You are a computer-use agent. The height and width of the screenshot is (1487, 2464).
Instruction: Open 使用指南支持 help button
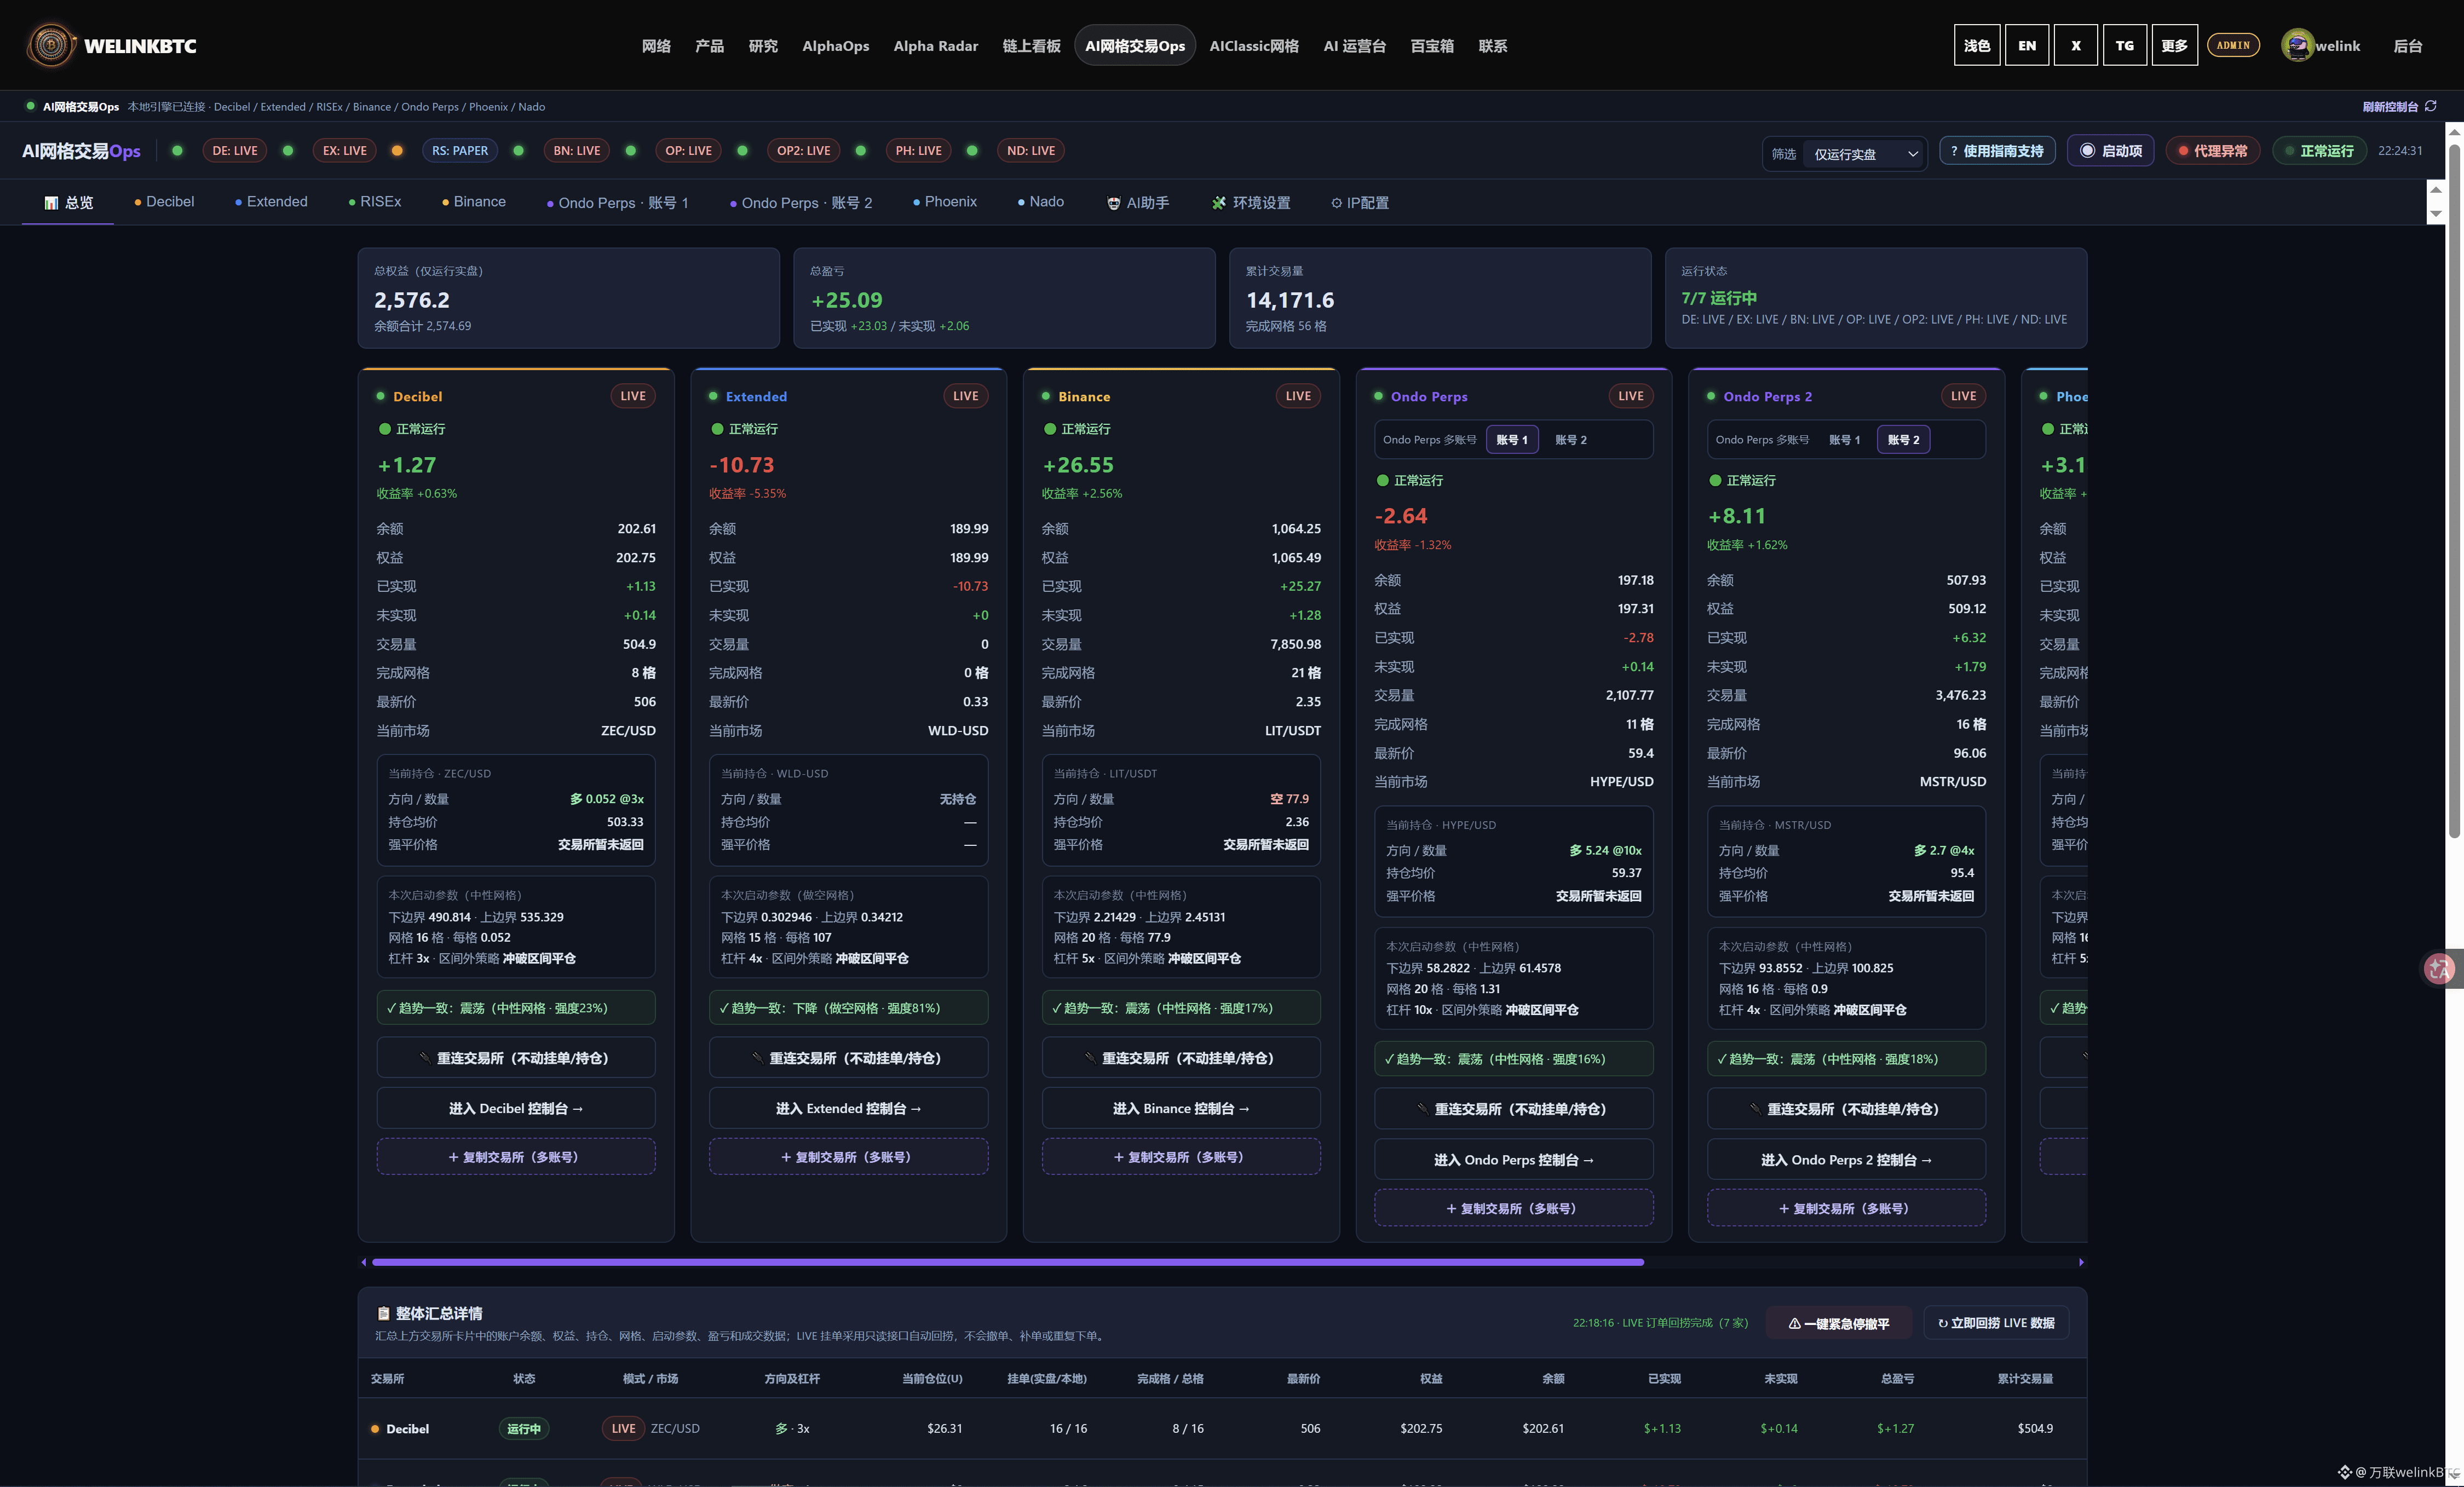coord(1997,151)
